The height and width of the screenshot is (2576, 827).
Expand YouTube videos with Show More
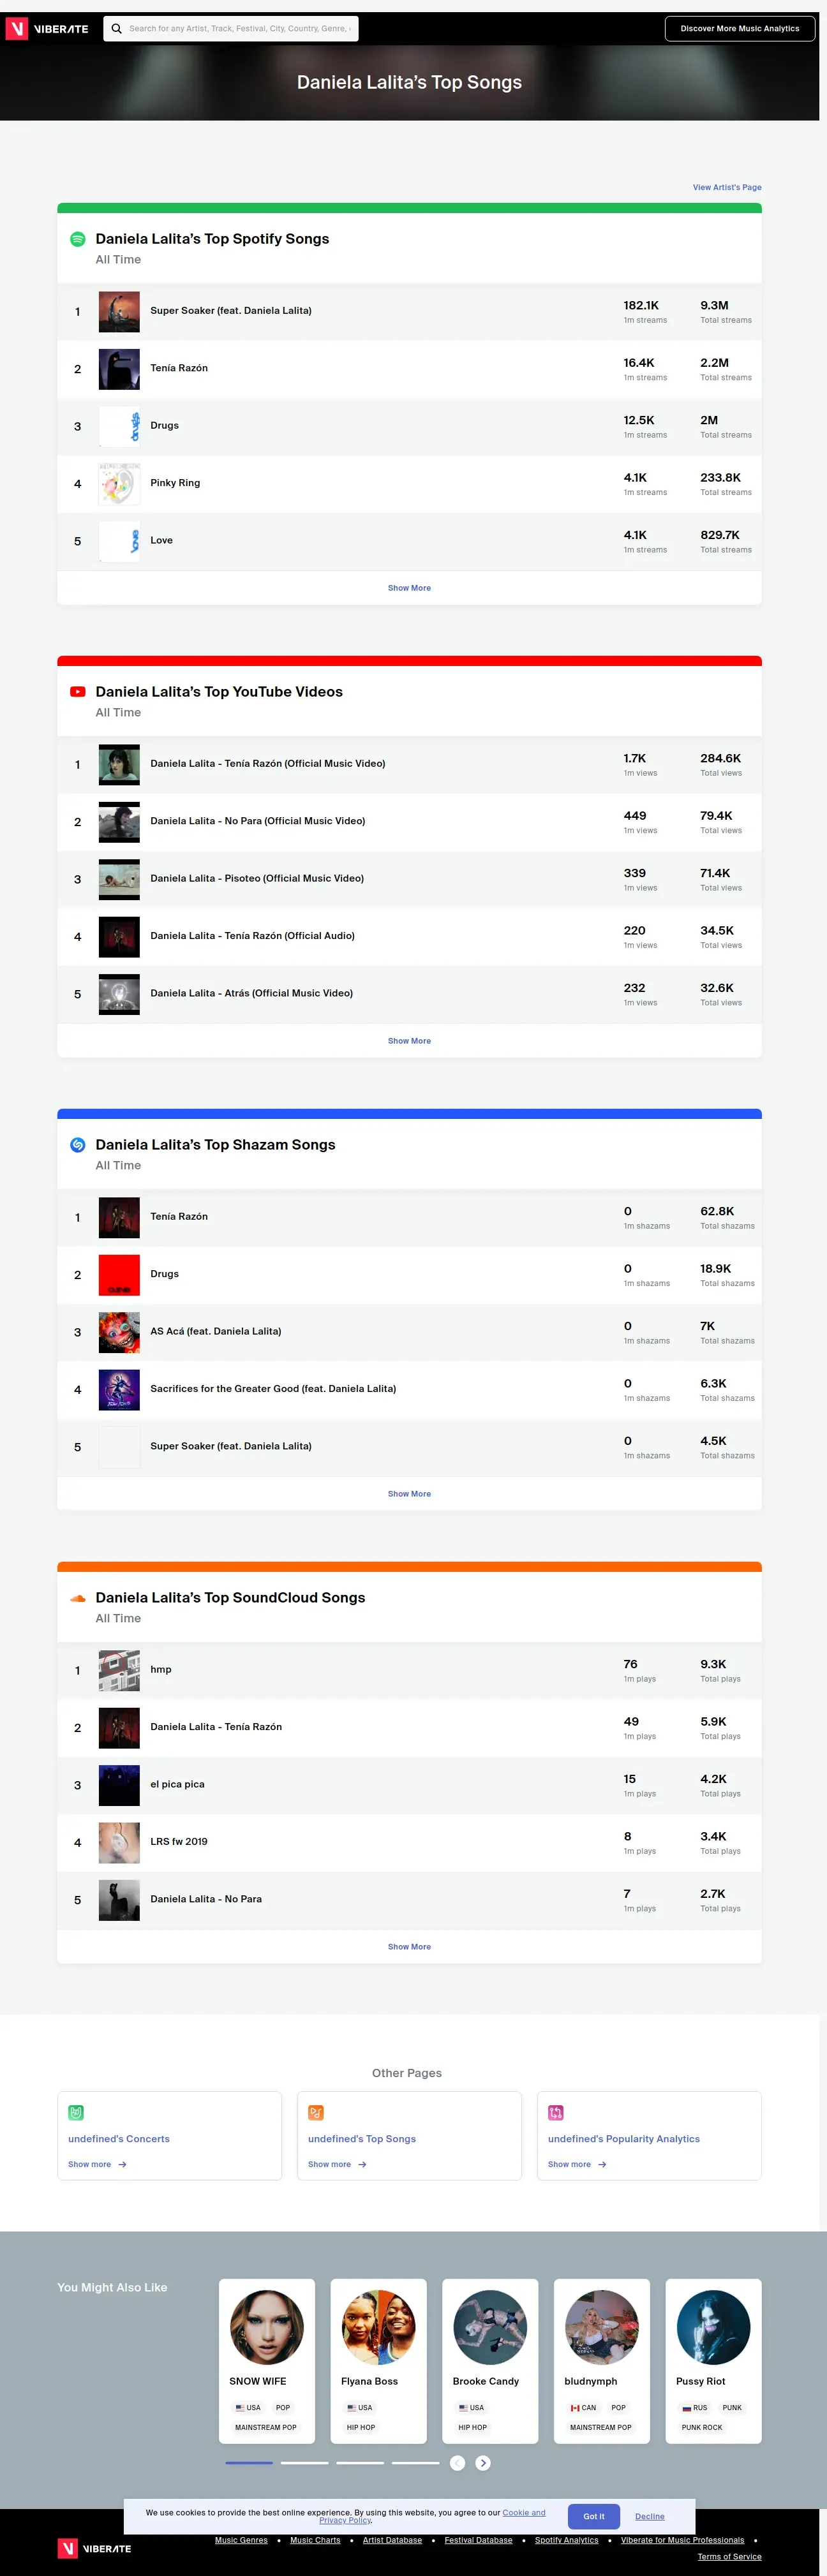(409, 1041)
